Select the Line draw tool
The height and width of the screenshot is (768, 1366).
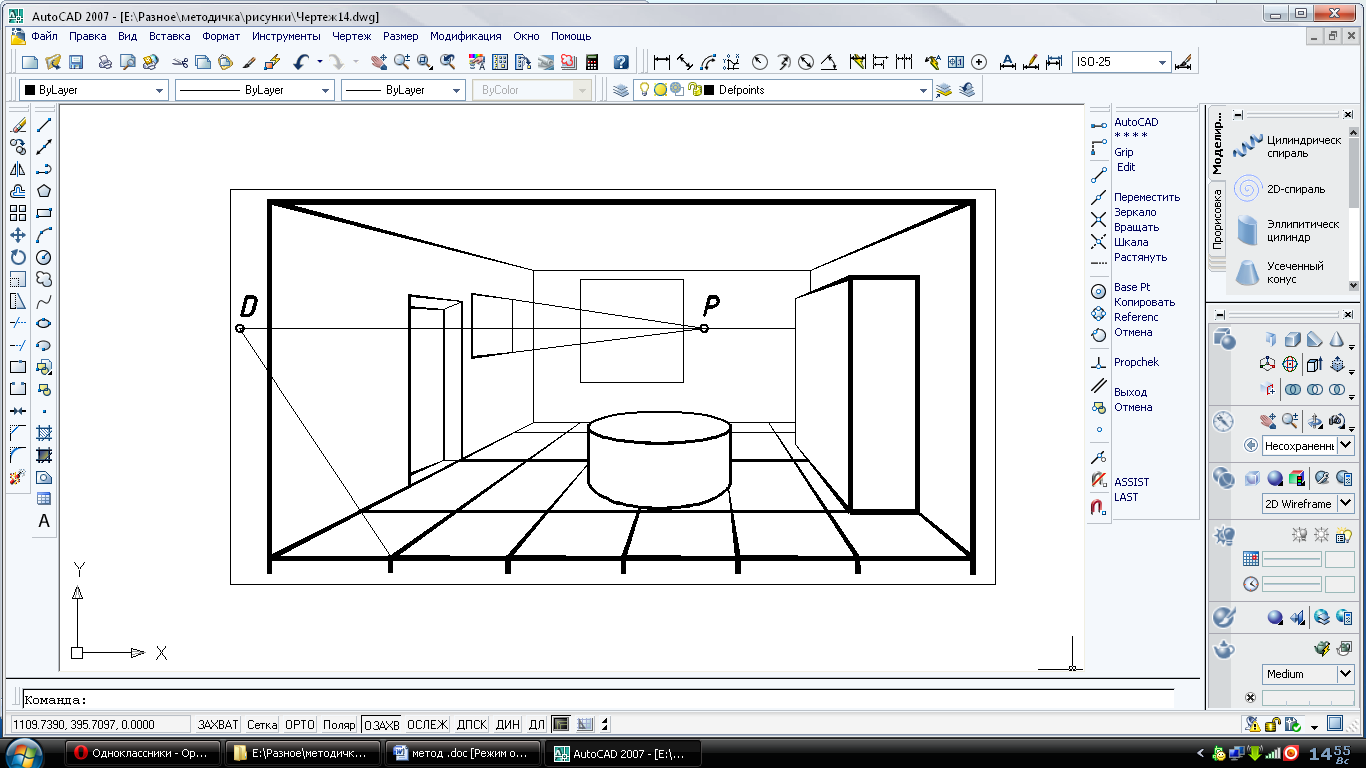point(44,125)
